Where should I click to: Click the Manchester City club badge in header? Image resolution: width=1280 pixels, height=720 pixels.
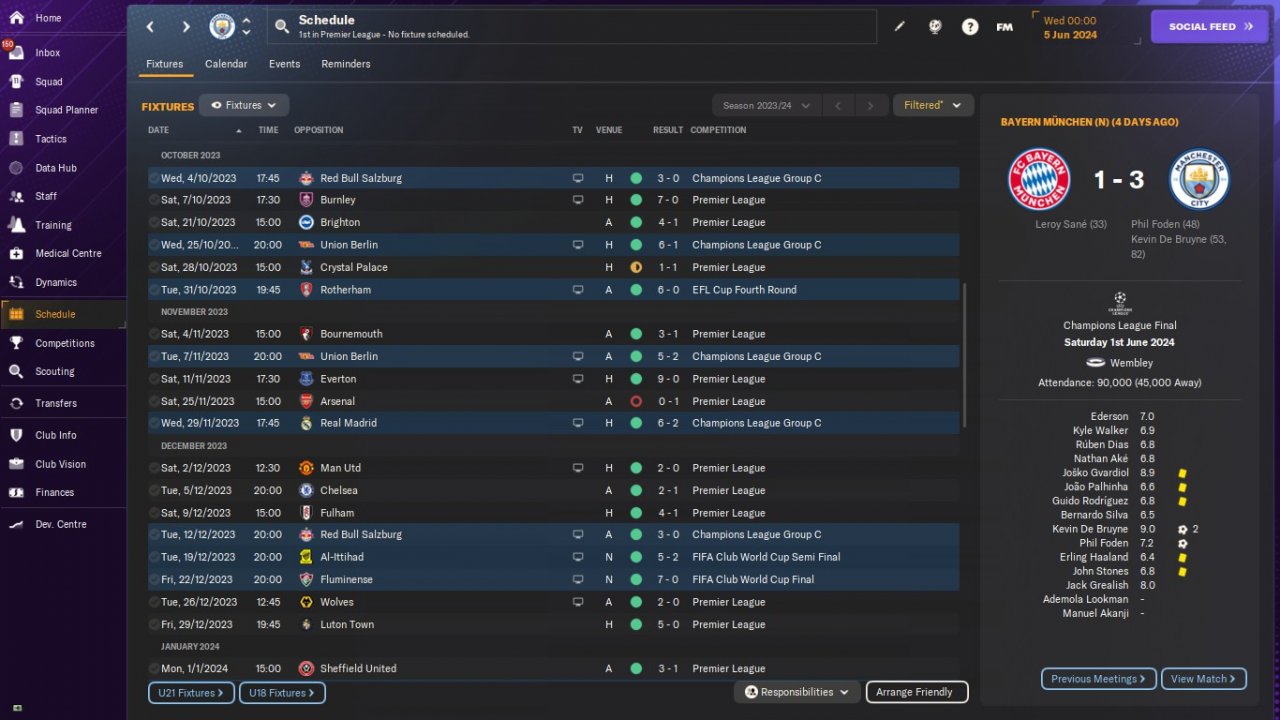(222, 26)
